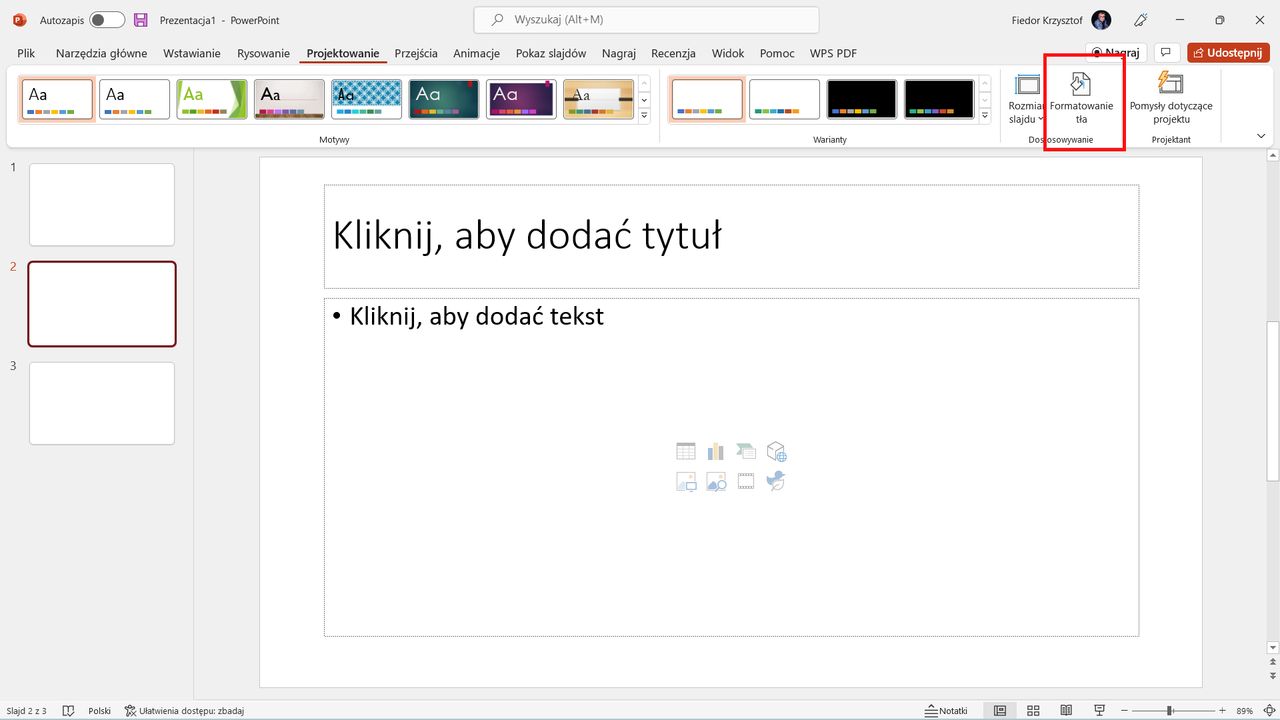Expand the Motywy gallery with its bottom chevron

pyautogui.click(x=644, y=117)
